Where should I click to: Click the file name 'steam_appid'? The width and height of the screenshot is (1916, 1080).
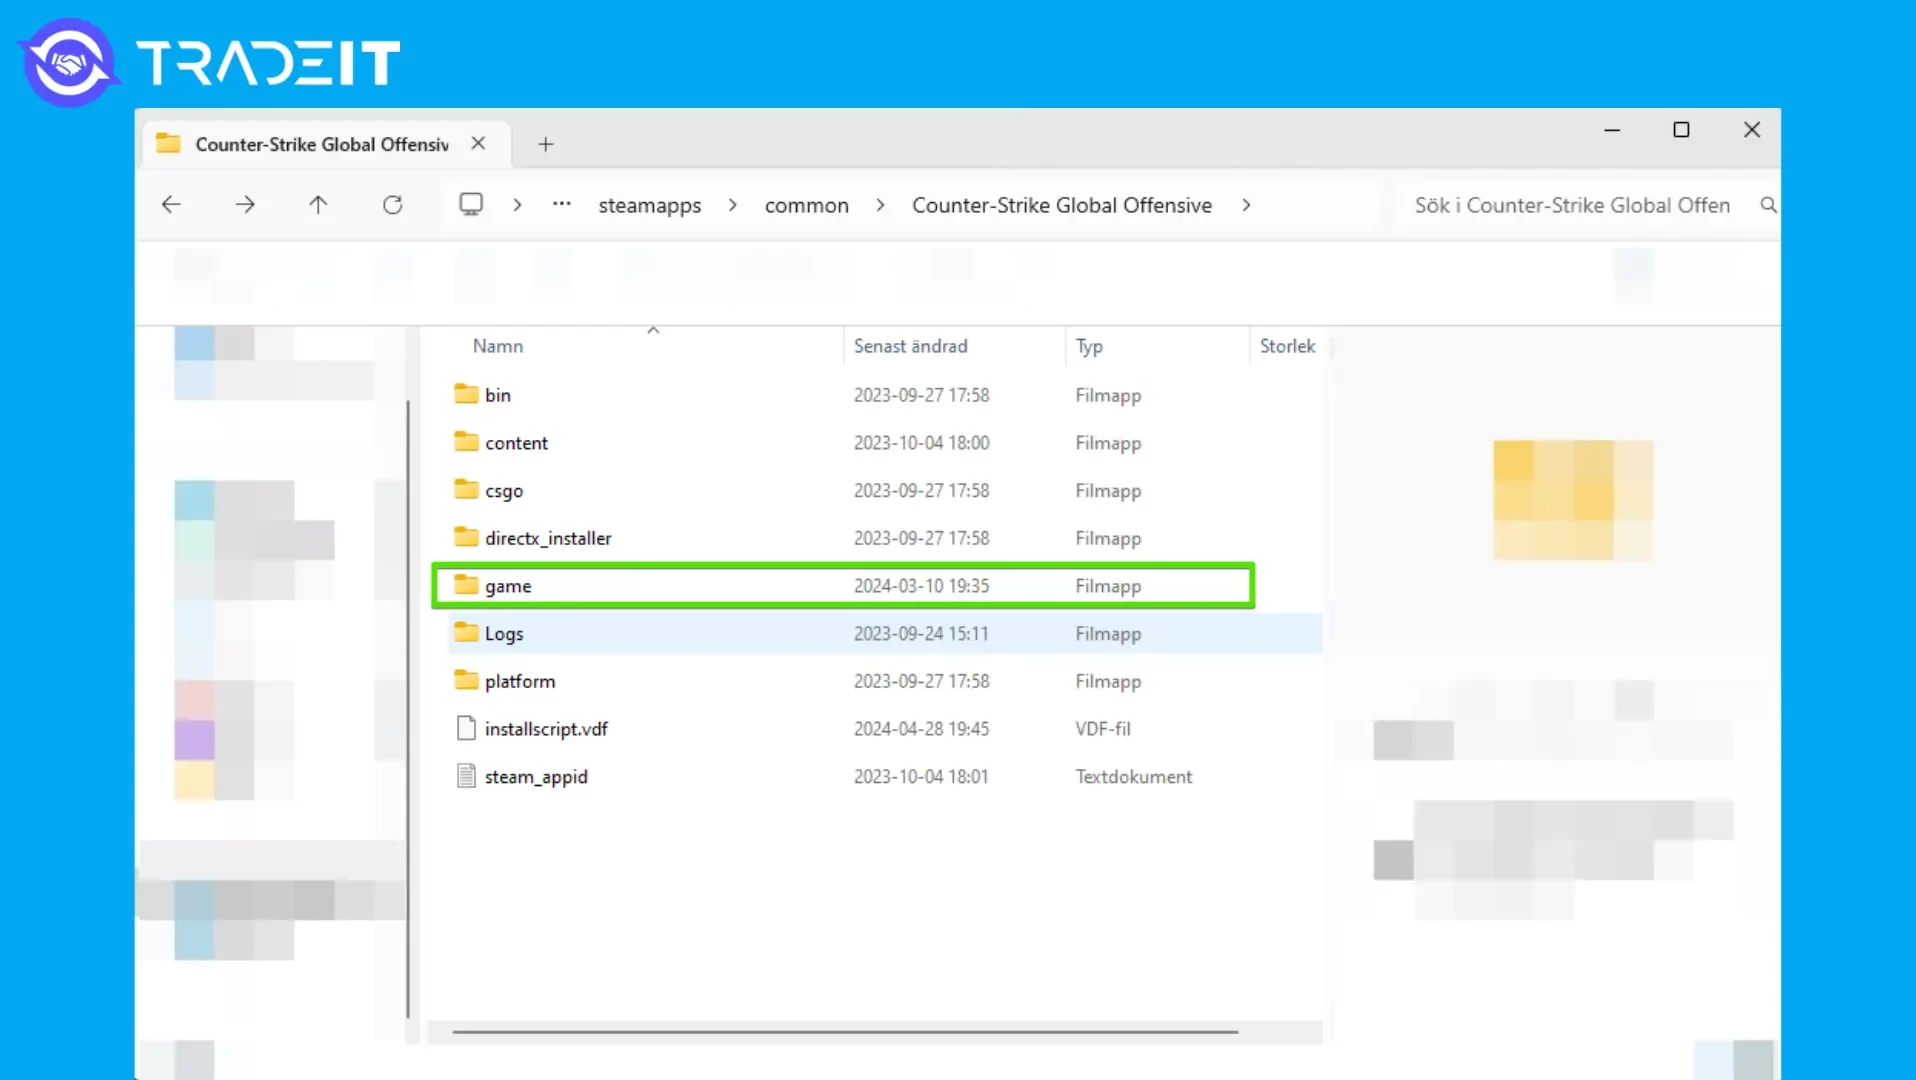(x=536, y=777)
